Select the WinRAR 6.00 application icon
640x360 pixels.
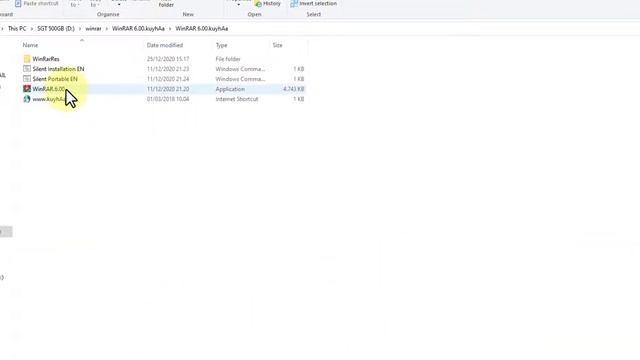pos(27,89)
